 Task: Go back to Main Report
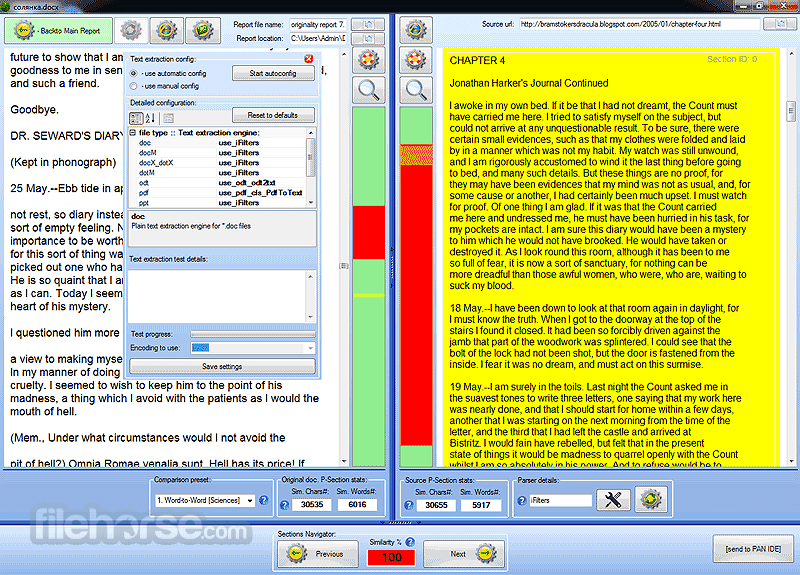tap(59, 31)
